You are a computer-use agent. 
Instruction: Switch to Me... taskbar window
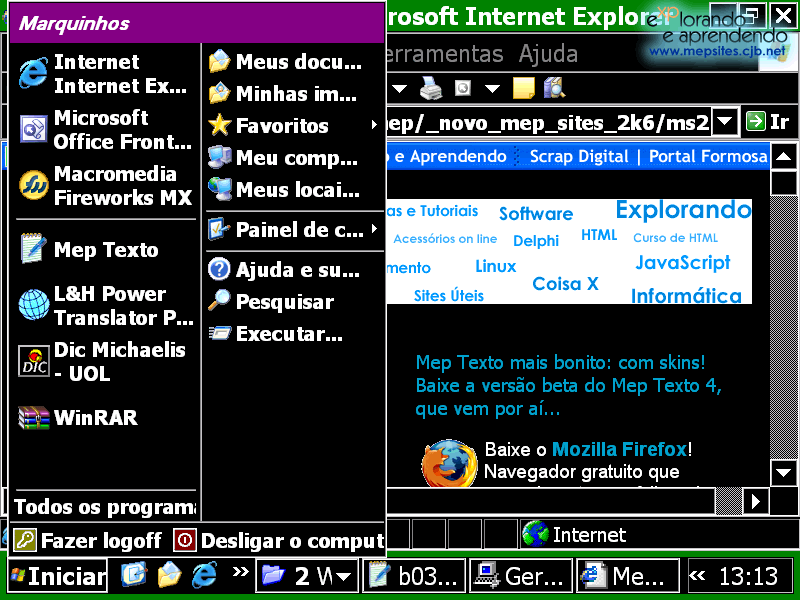click(628, 576)
